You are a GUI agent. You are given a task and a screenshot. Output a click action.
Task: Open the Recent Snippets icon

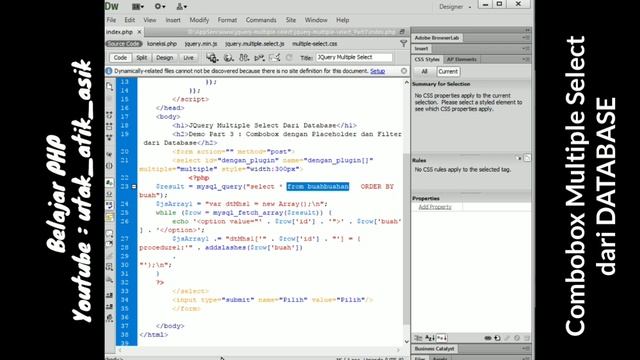(109, 267)
